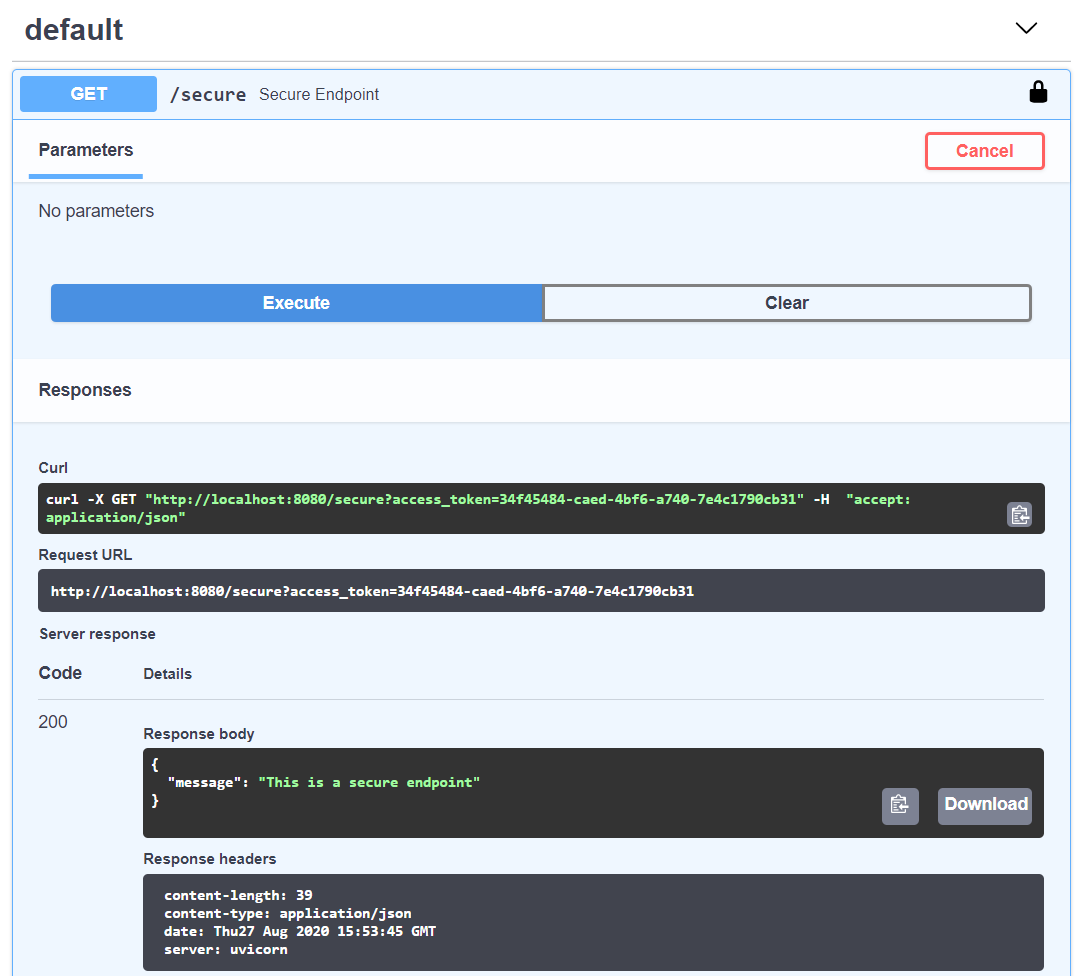Collapse the default section using its chevron
The height and width of the screenshot is (976, 1080).
(x=1026, y=28)
